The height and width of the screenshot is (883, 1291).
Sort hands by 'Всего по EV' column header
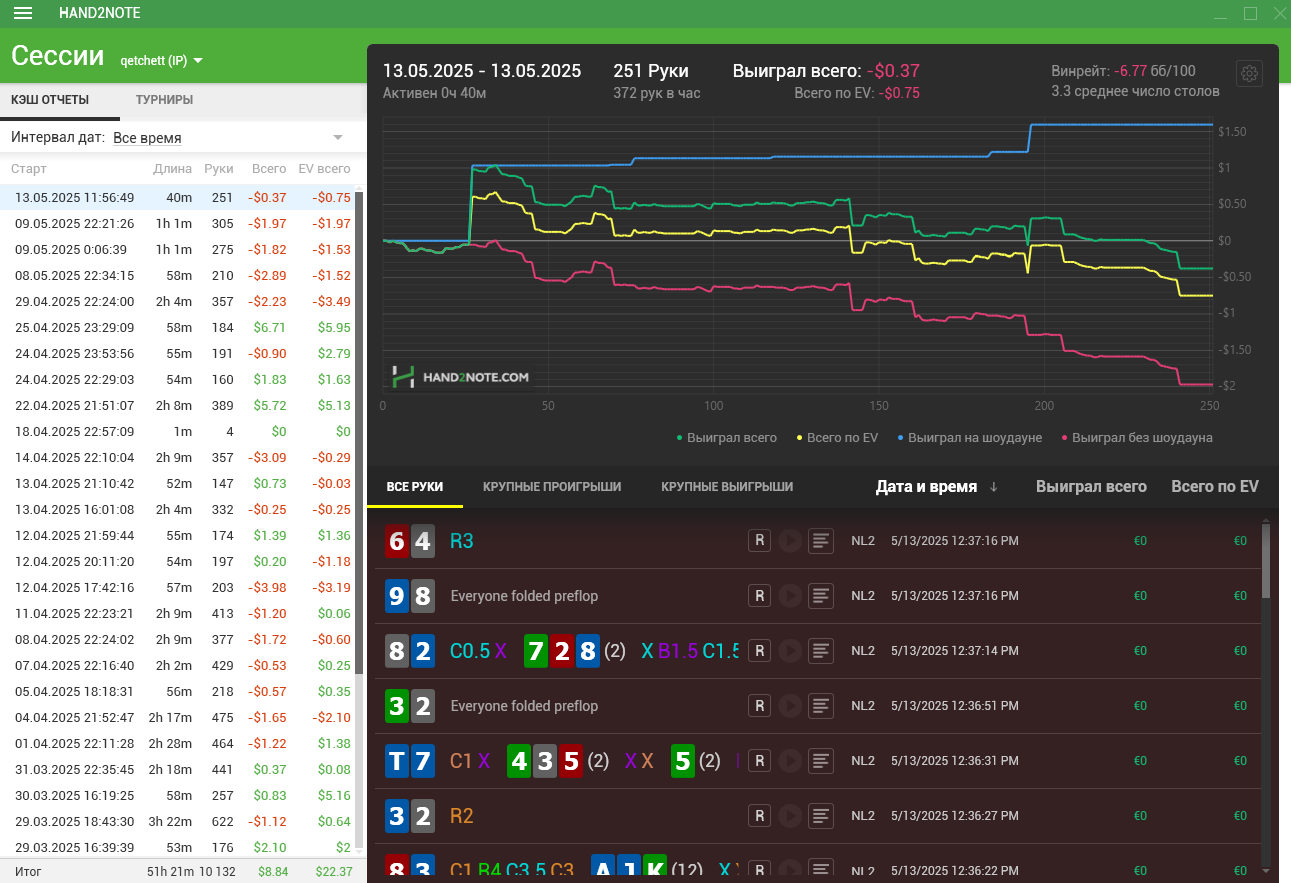click(x=1215, y=487)
